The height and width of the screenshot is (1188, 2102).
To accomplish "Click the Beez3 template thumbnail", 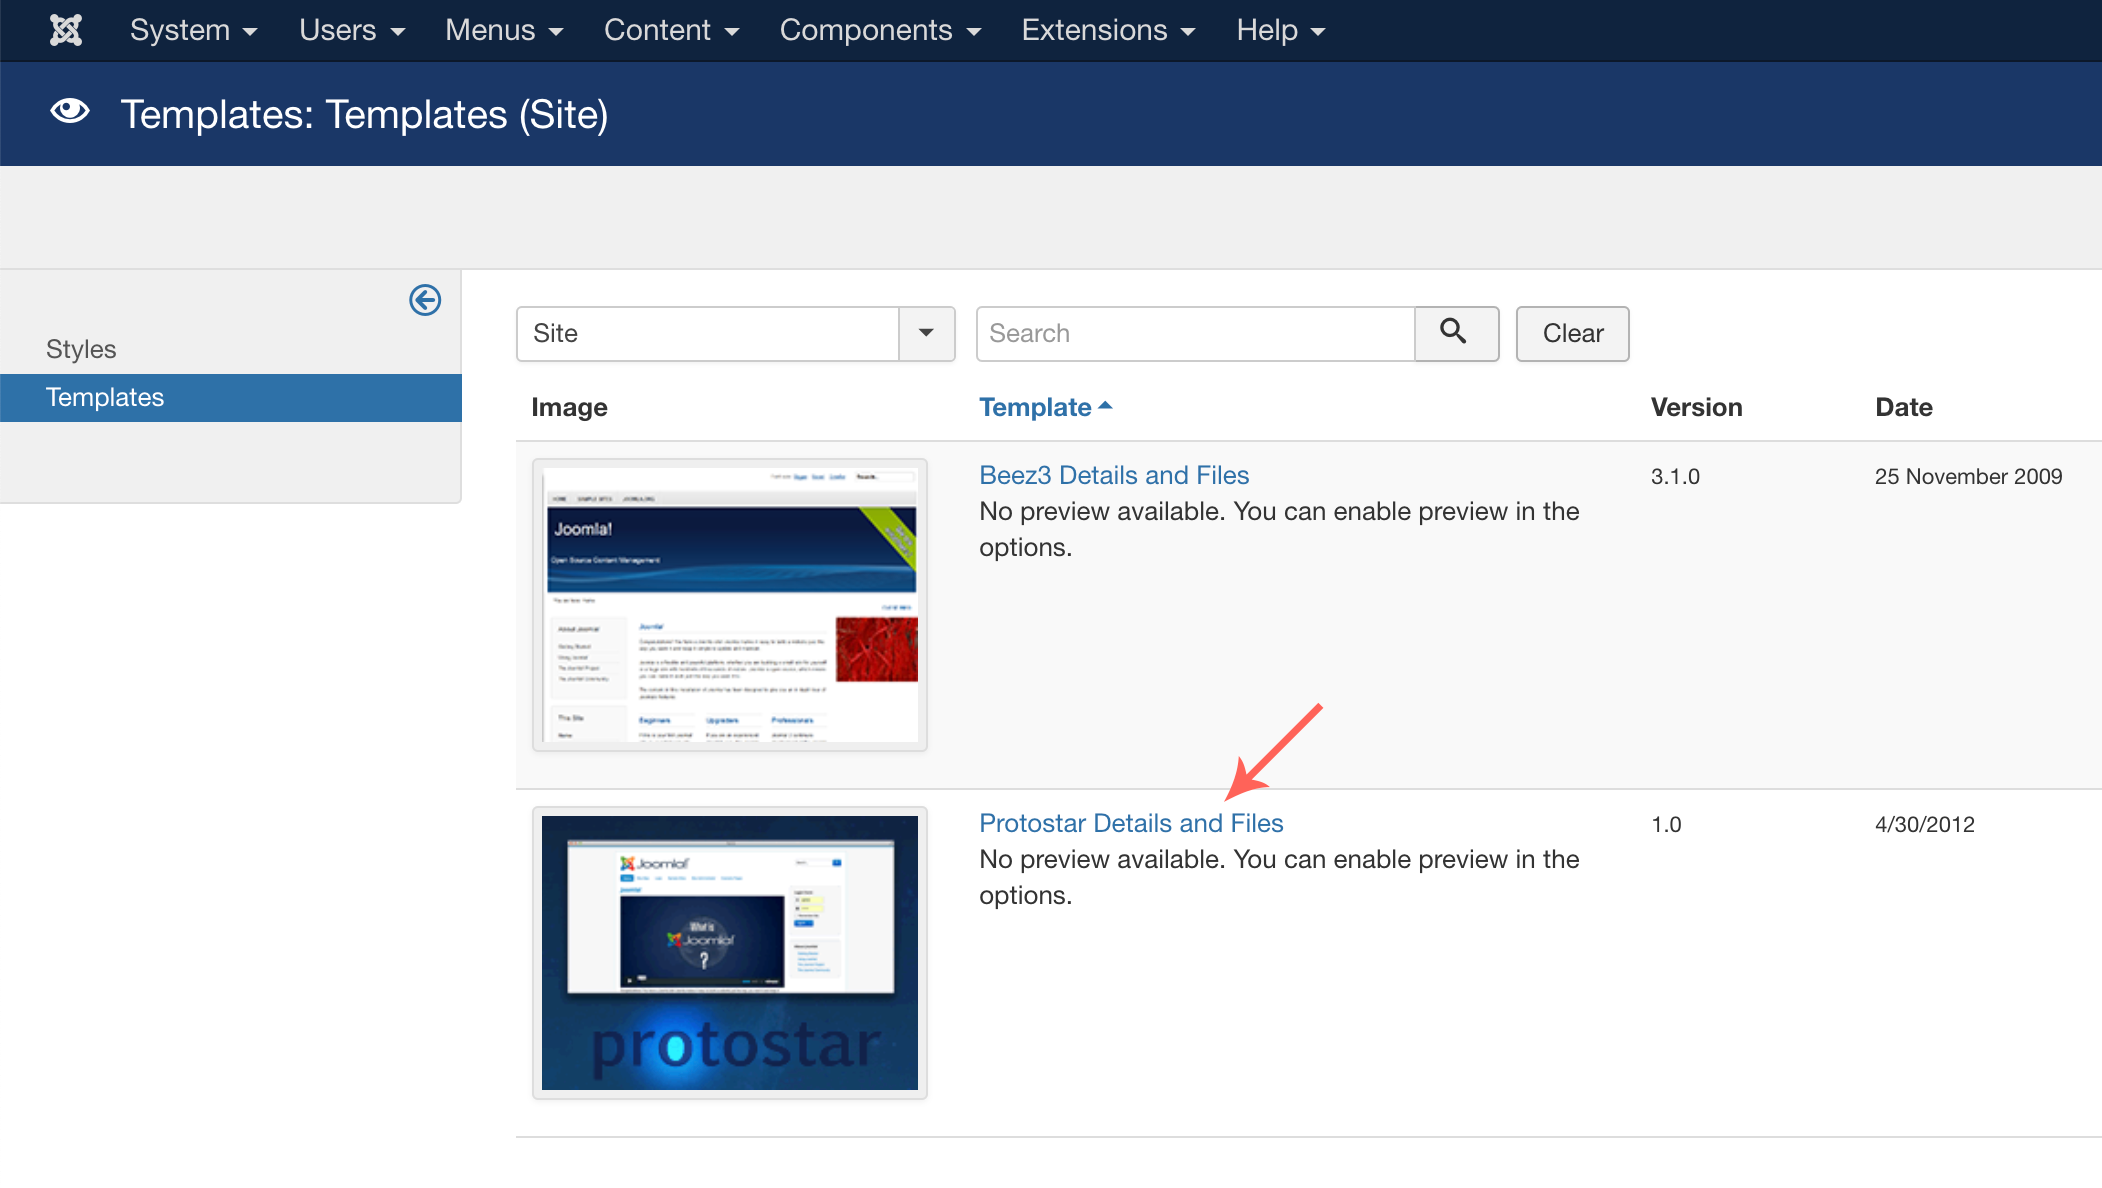I will [x=730, y=605].
